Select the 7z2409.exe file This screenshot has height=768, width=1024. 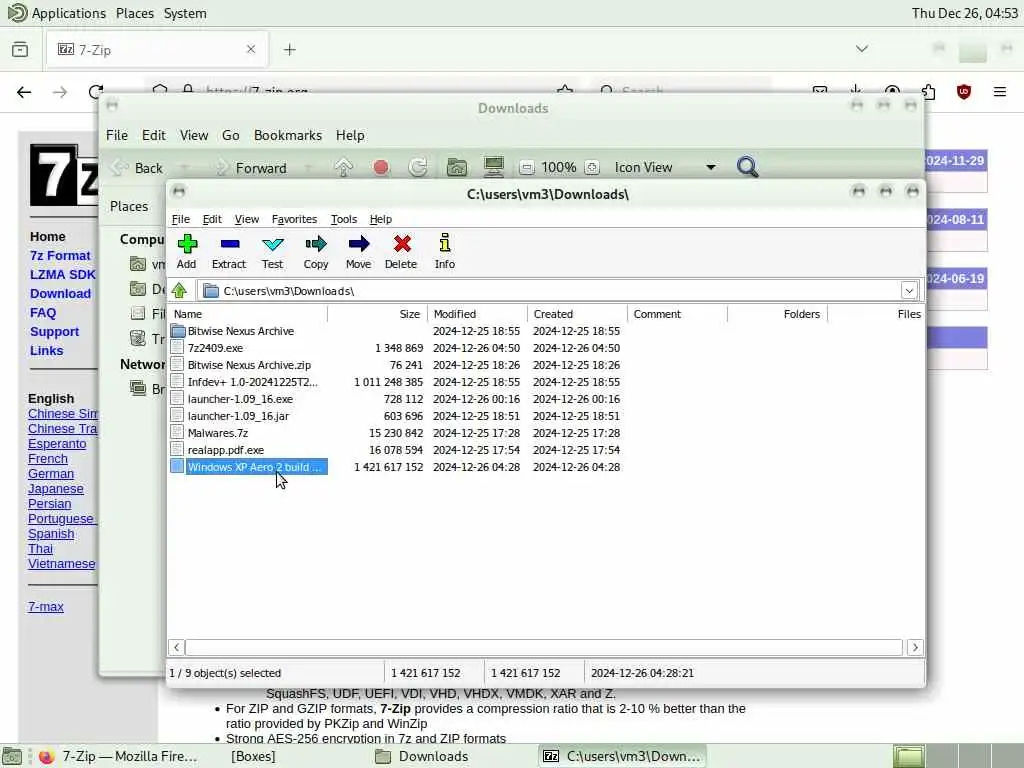pos(215,348)
